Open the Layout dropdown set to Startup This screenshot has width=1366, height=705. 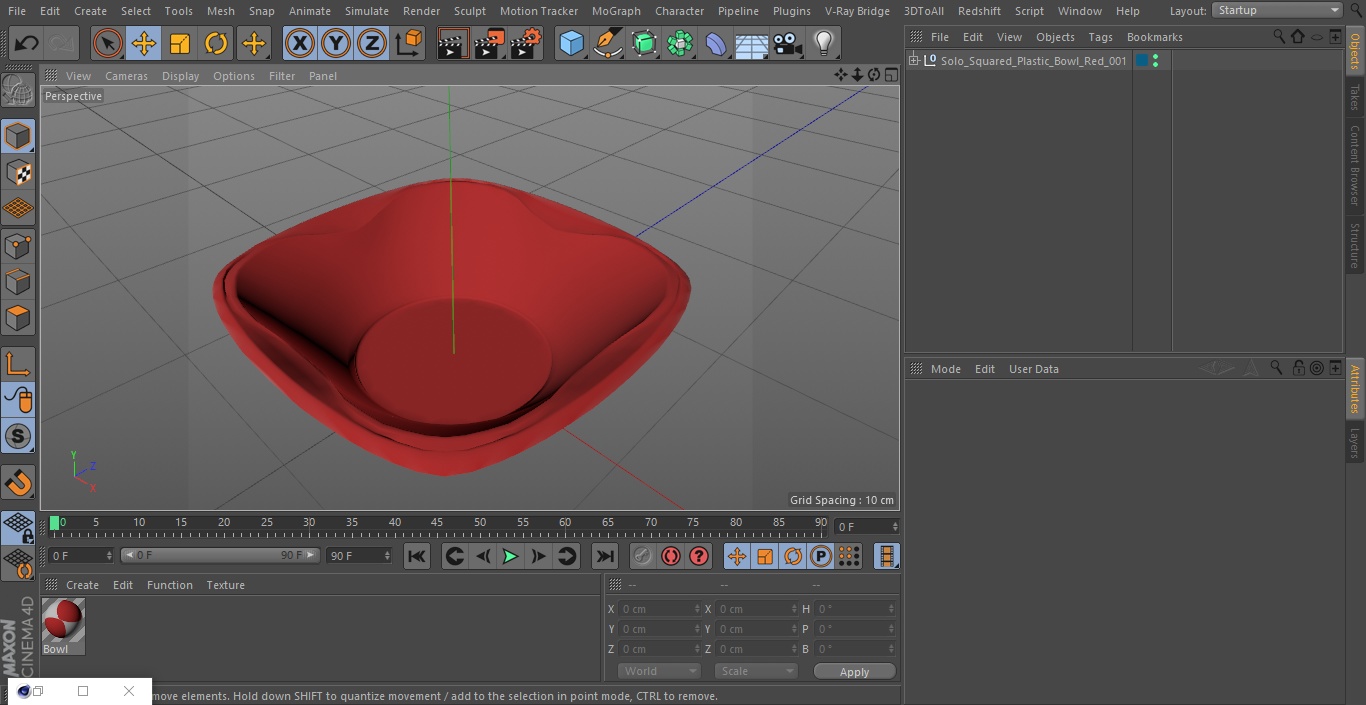click(1278, 10)
